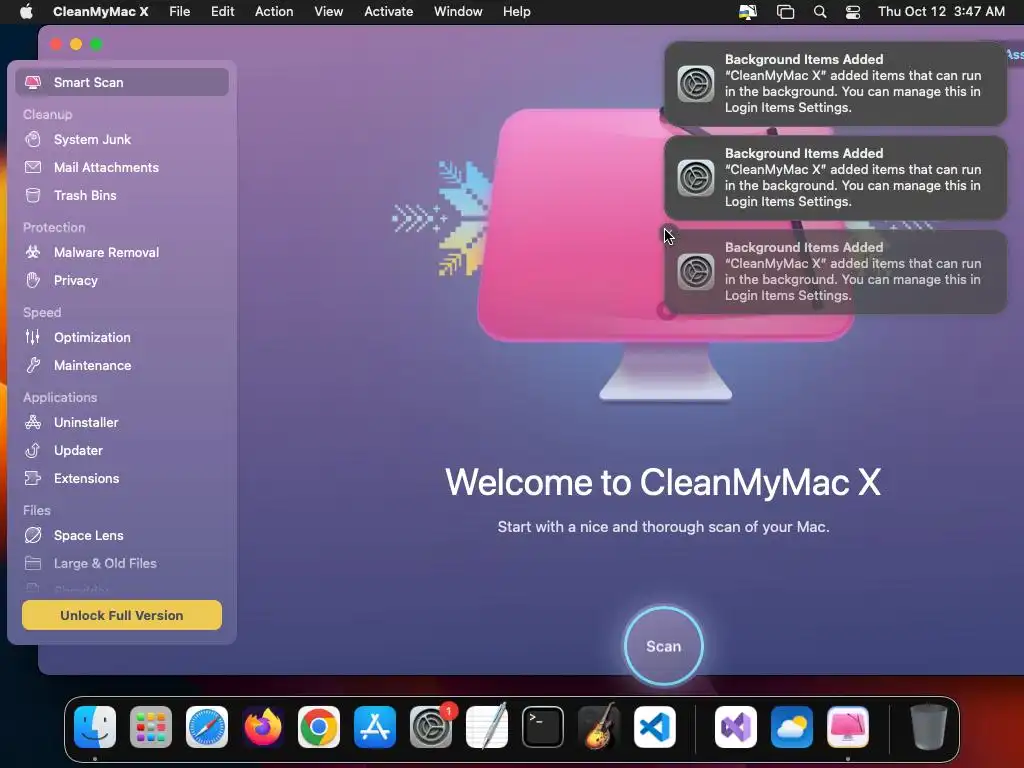Open Control Center in menu bar
1024x768 pixels.
852,12
